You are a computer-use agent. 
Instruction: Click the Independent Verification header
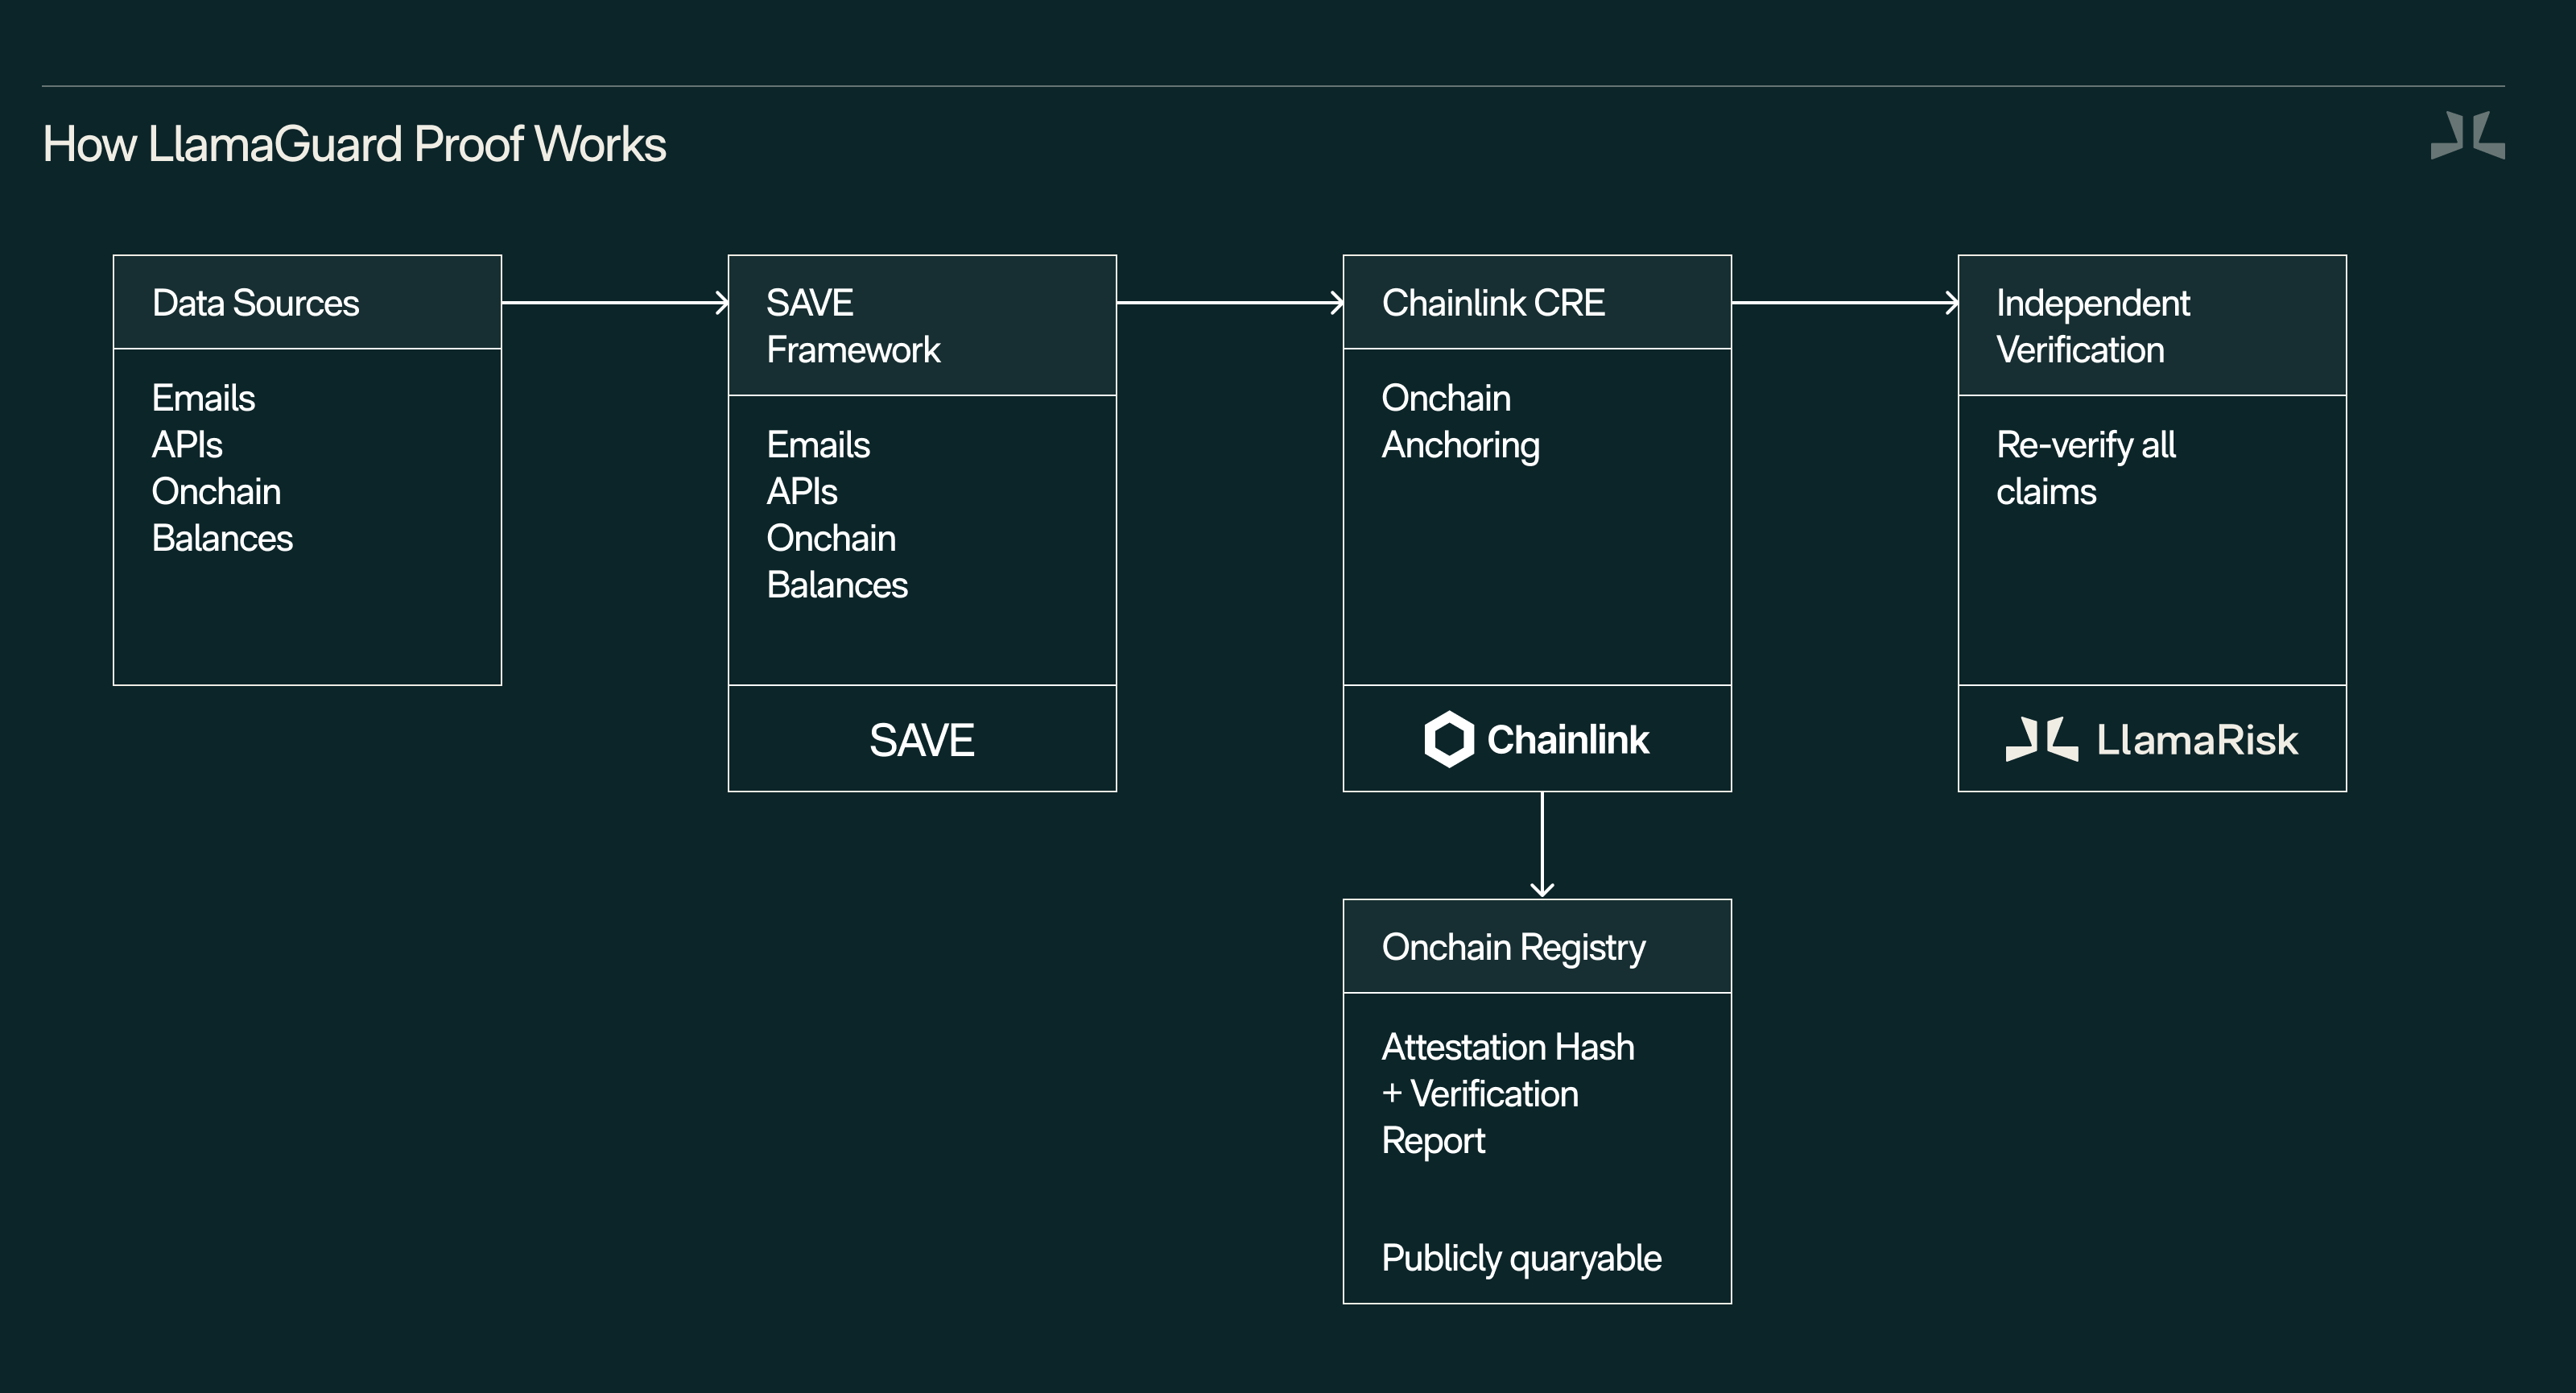pos(2092,326)
